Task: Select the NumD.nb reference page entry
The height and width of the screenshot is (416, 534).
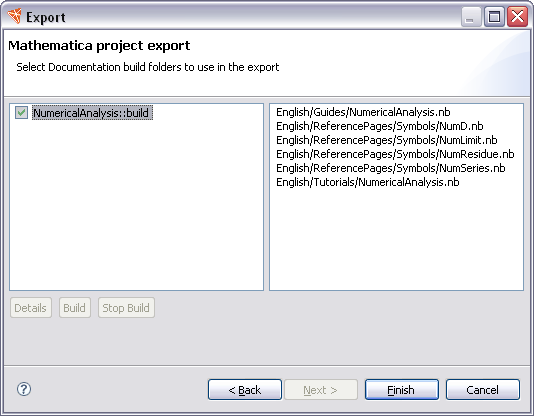Action: coord(380,126)
